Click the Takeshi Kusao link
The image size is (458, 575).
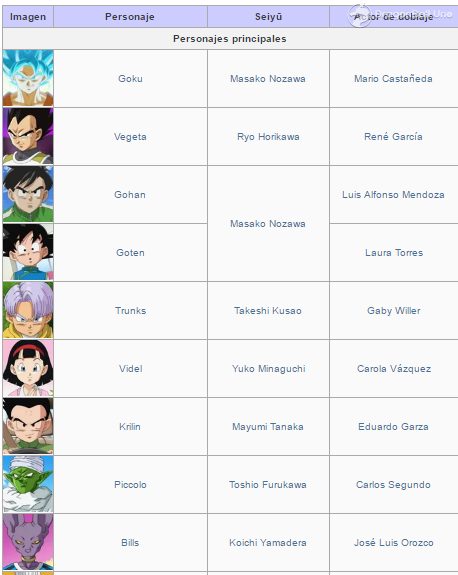point(268,311)
